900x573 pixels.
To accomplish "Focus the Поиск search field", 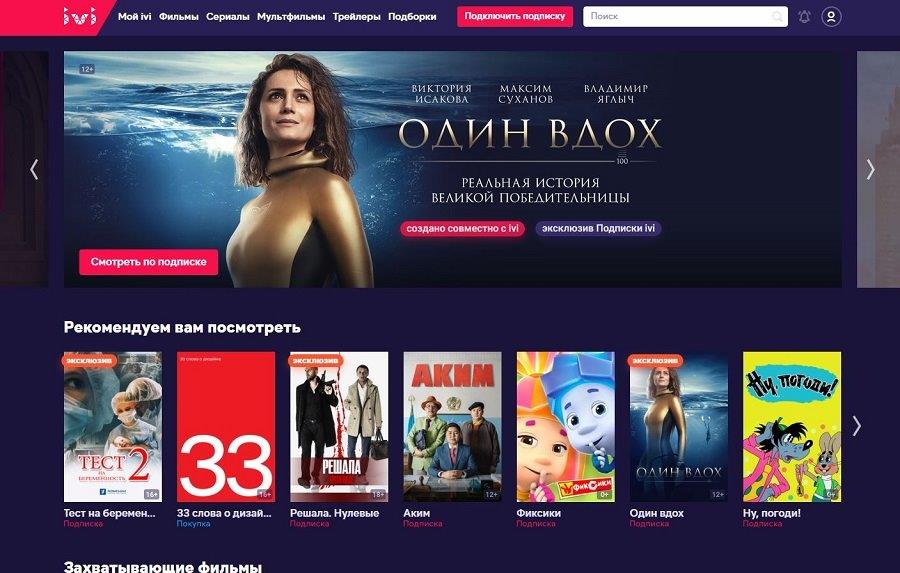I will (677, 17).
